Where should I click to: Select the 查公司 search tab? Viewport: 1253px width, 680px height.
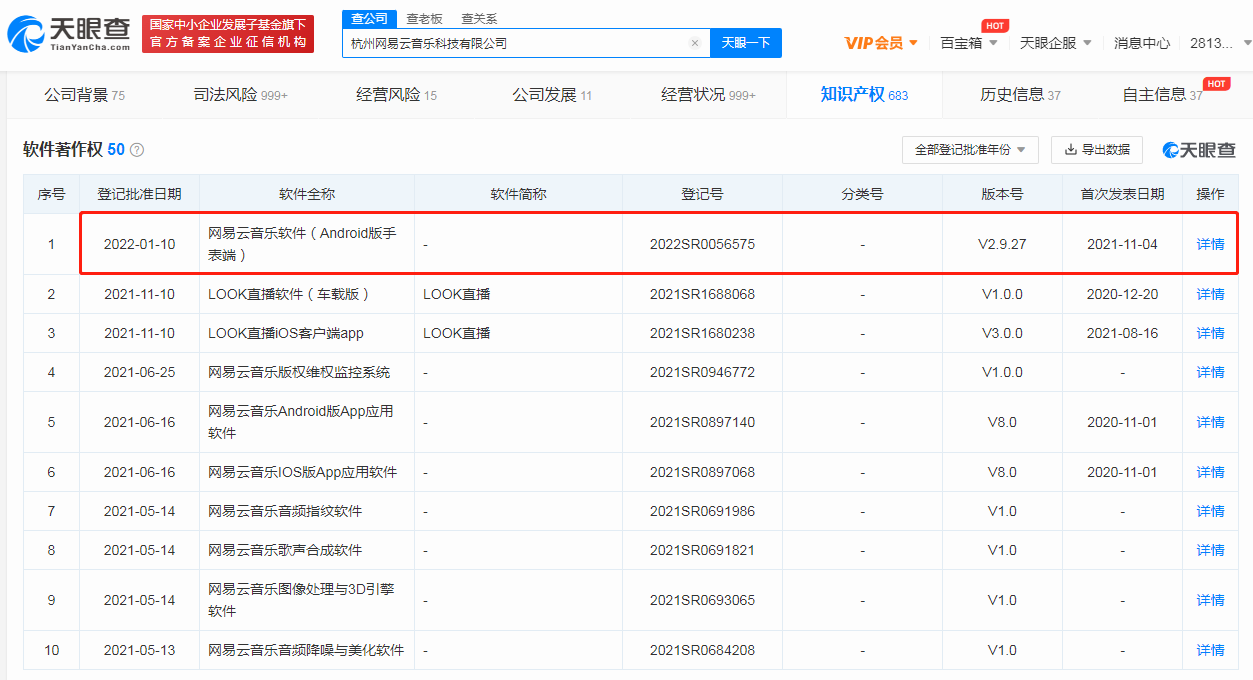click(x=369, y=19)
